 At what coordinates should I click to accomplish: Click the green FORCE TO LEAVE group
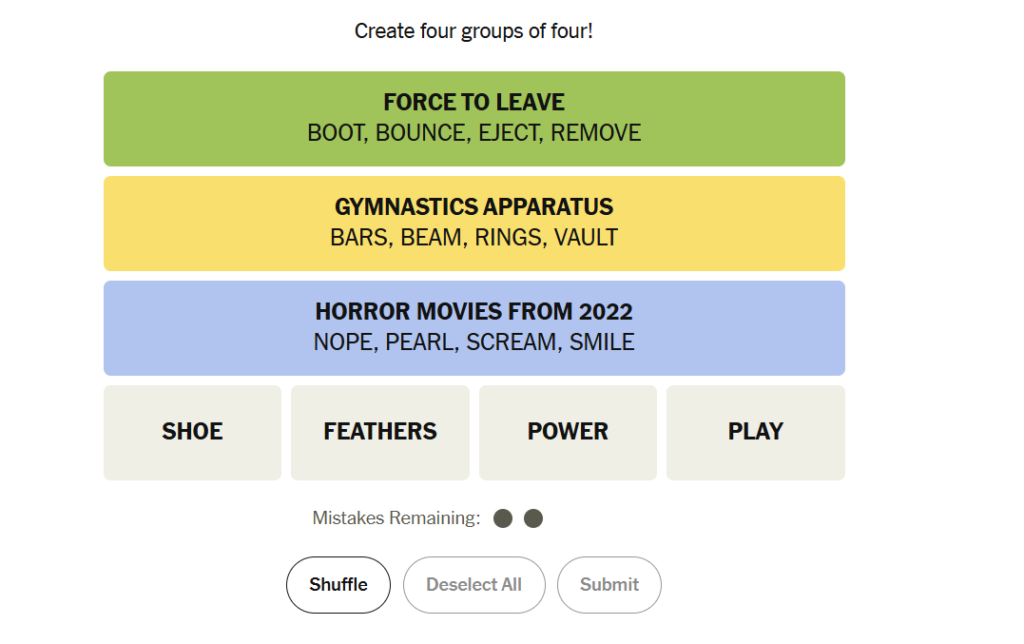pyautogui.click(x=474, y=119)
